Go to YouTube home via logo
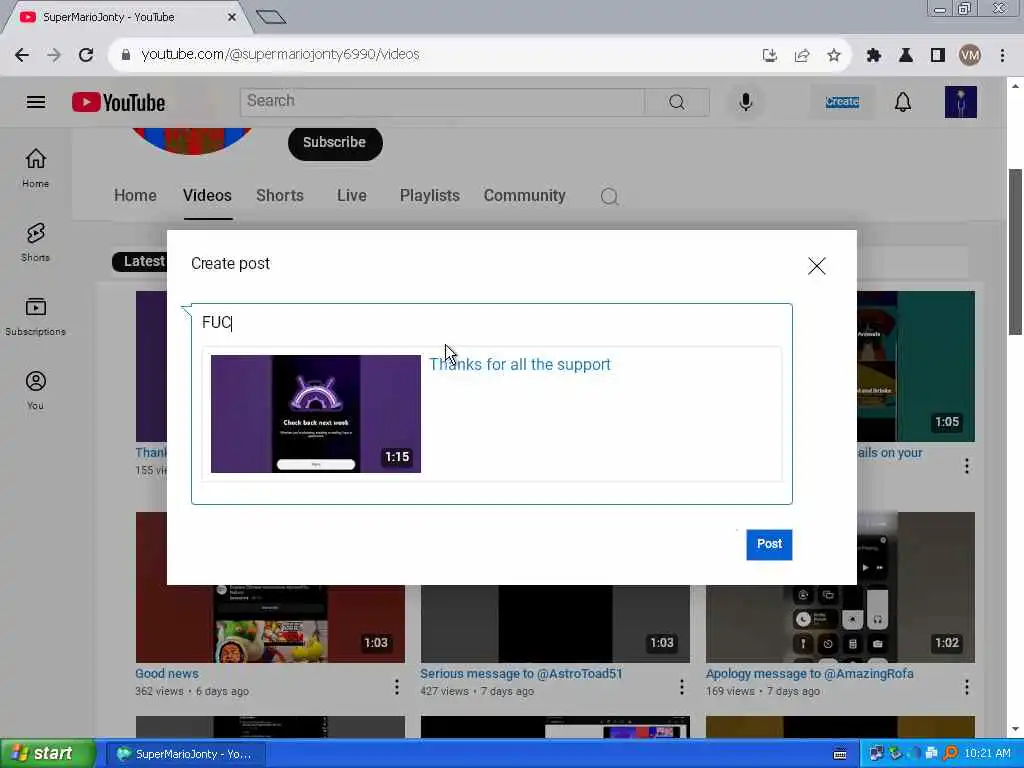Image resolution: width=1024 pixels, height=768 pixels. 118,103
